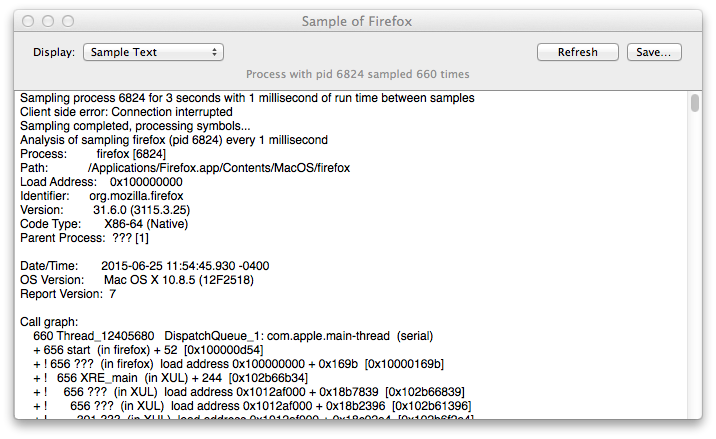Click the "Process: firefox [6824]" line
Image resolution: width=716 pixels, height=439 pixels.
[x=93, y=154]
